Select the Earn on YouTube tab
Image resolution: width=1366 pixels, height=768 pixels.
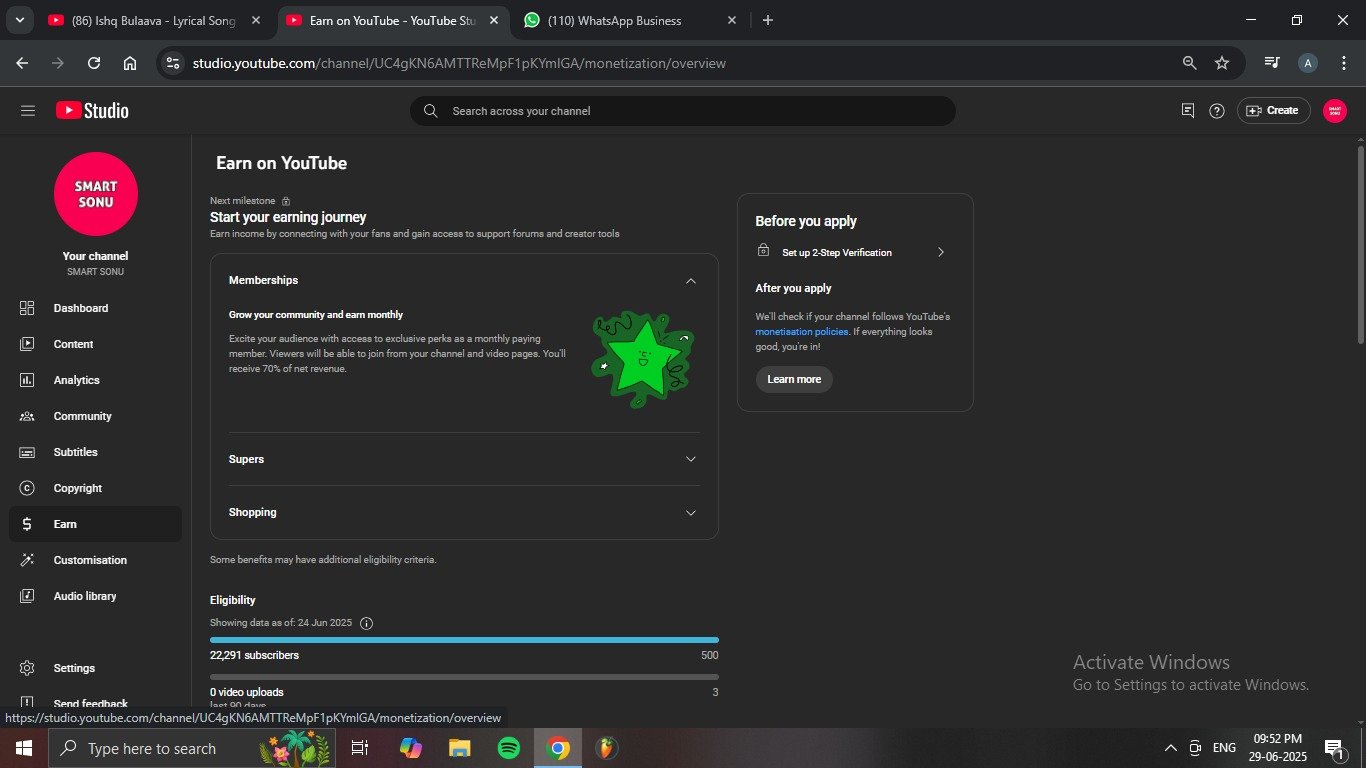pos(391,20)
